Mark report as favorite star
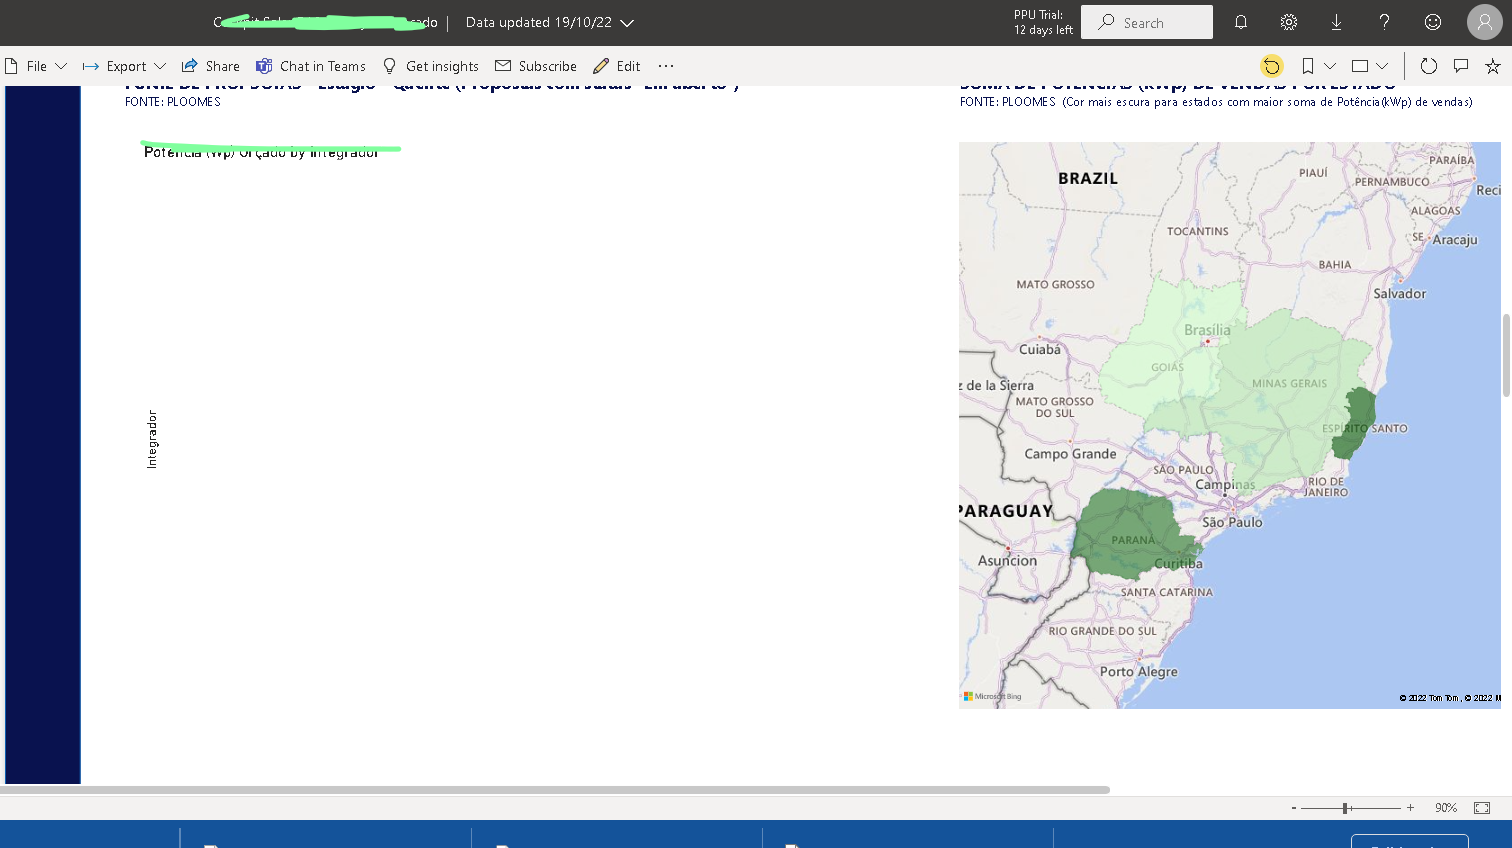1512x848 pixels. pos(1493,66)
